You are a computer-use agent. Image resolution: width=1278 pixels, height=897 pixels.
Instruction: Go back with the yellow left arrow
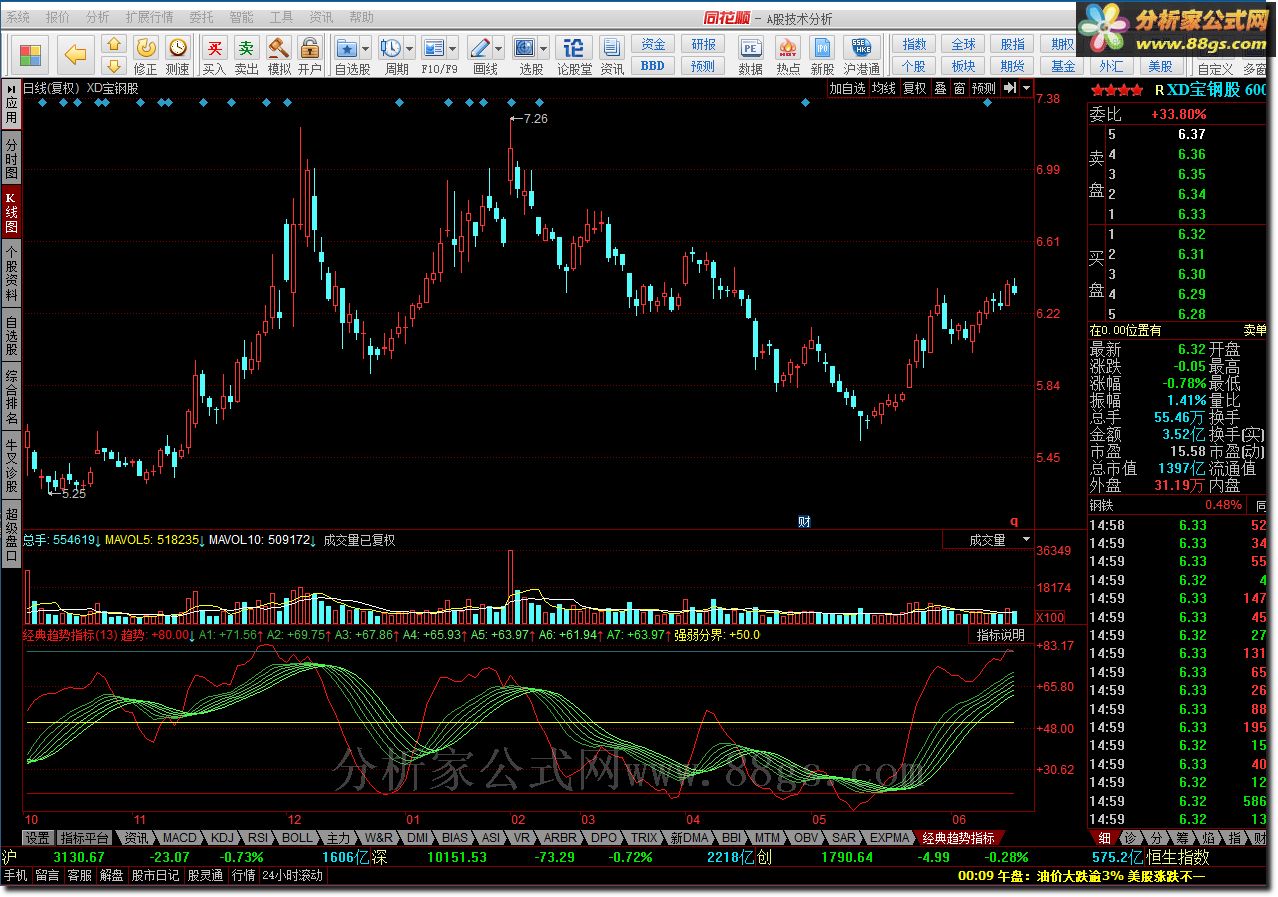pyautogui.click(x=76, y=55)
